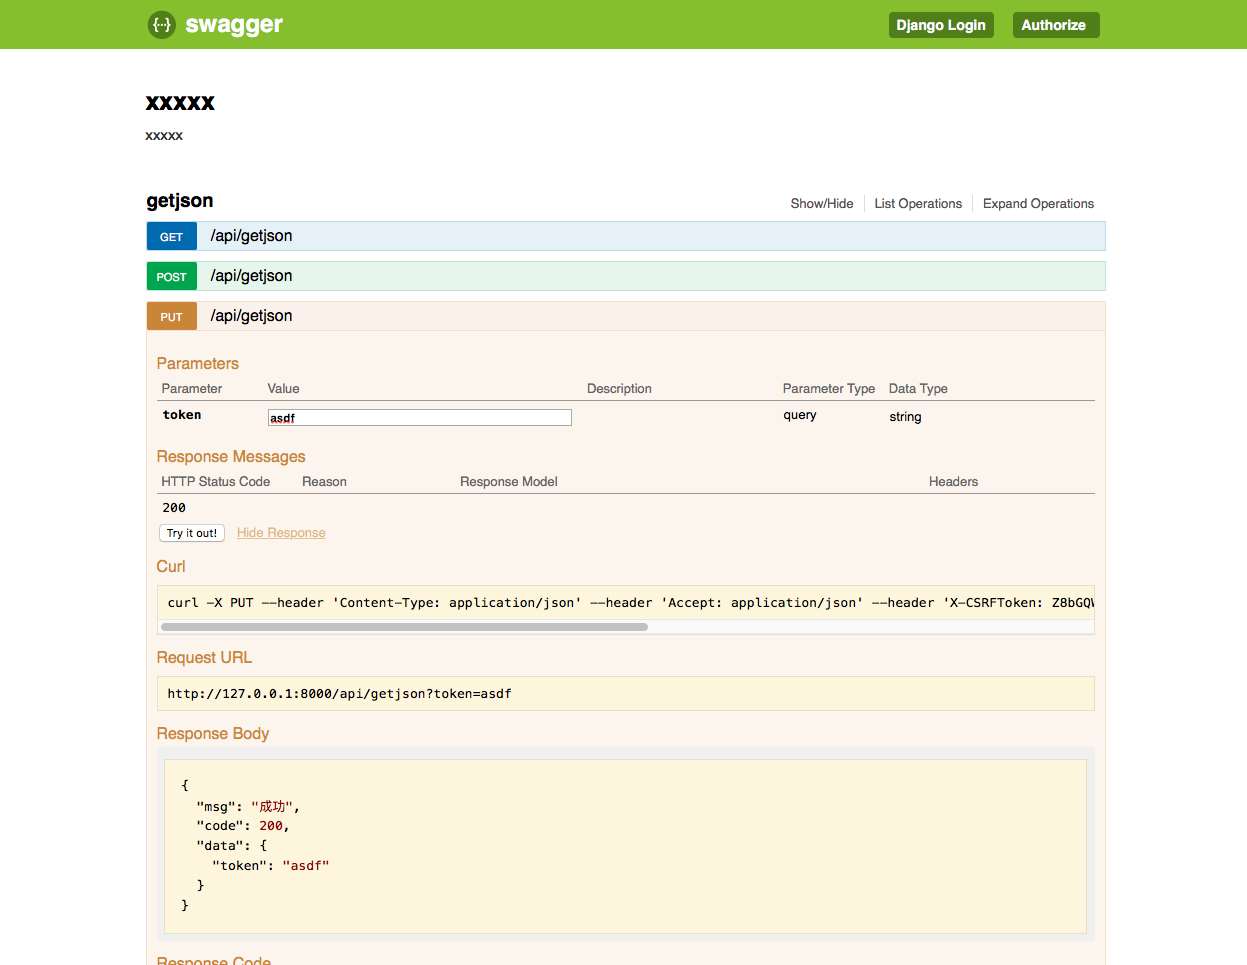
Task: Click the swagger logo icon
Action: (162, 25)
